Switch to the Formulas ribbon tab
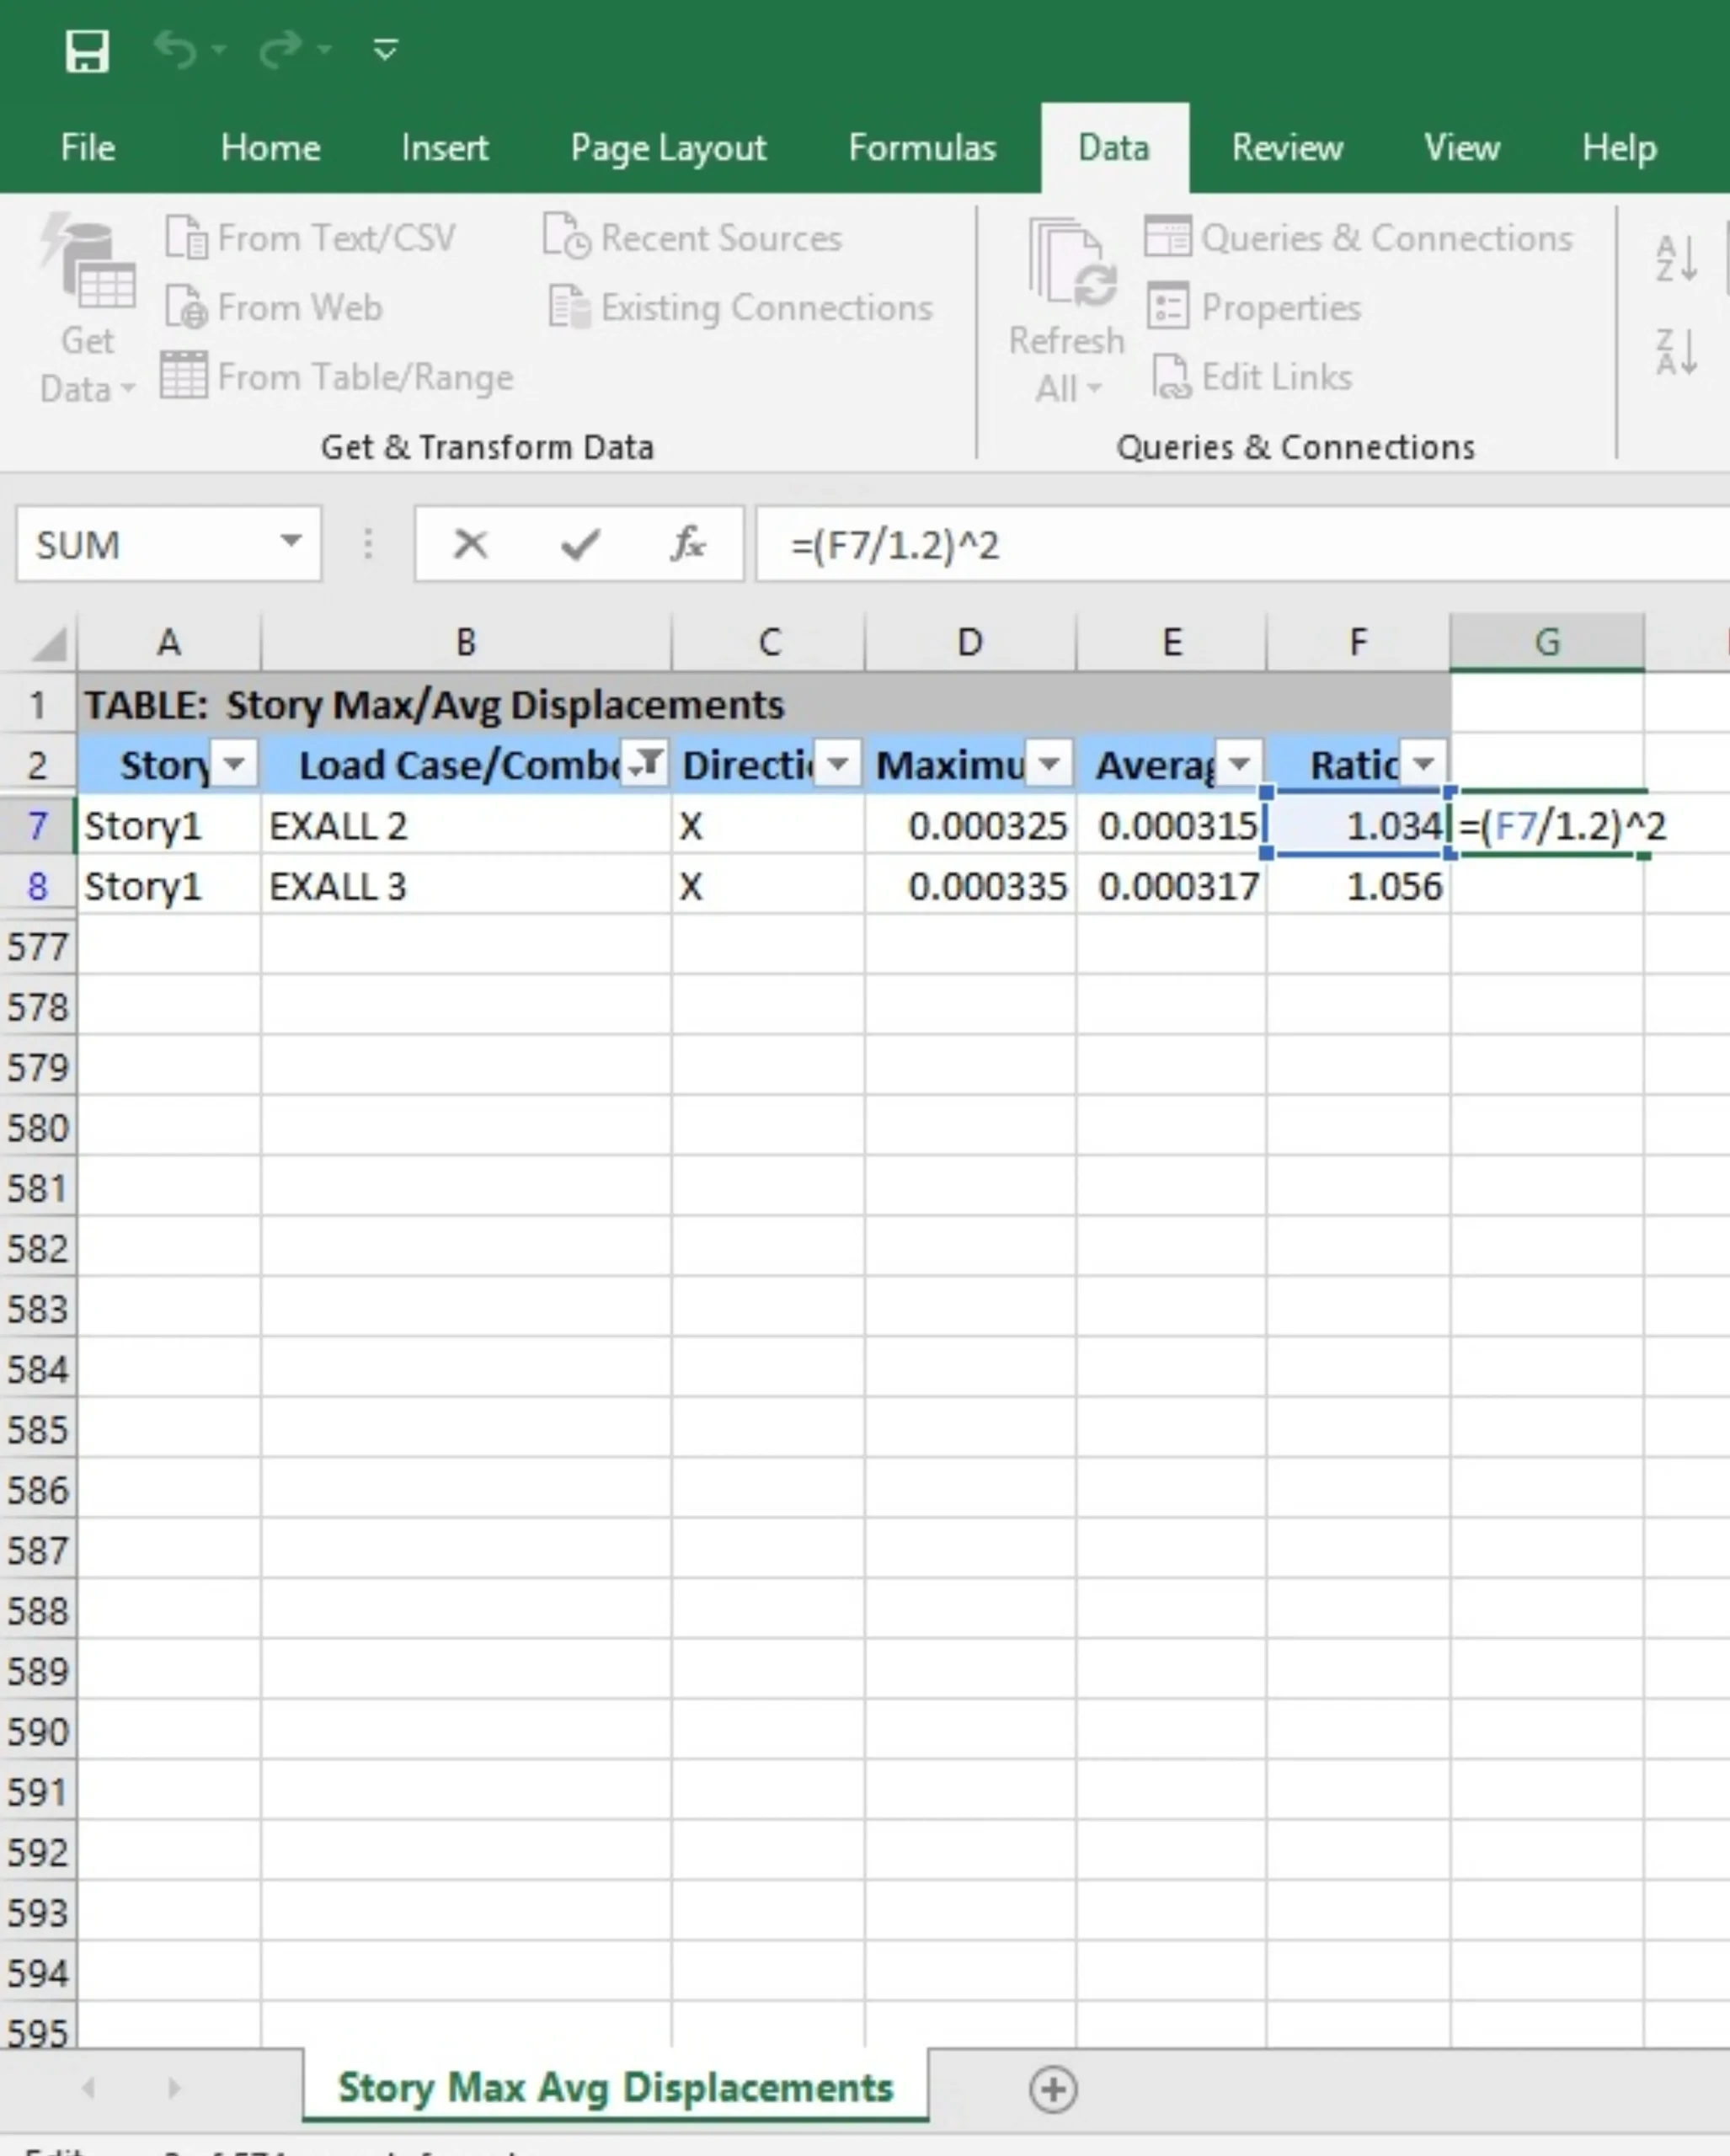Screen dimensions: 1730x2156 (922, 148)
